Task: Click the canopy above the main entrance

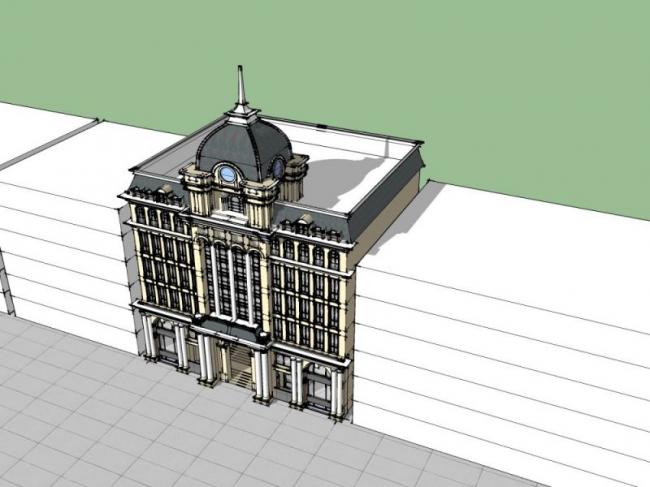Action: pyautogui.click(x=230, y=330)
